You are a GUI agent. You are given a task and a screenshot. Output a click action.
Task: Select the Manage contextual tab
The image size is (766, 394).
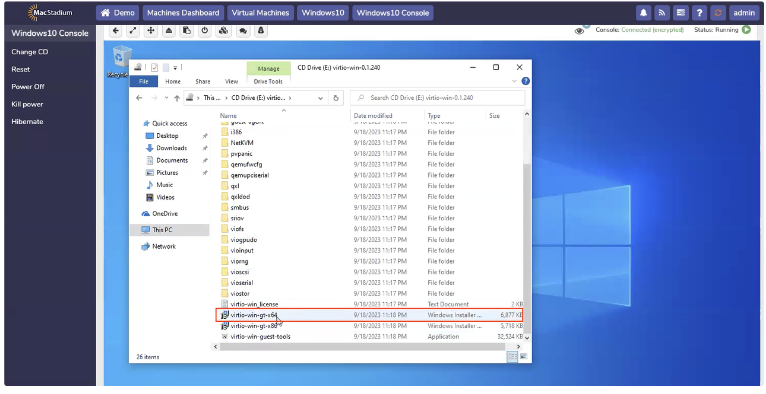(268, 69)
